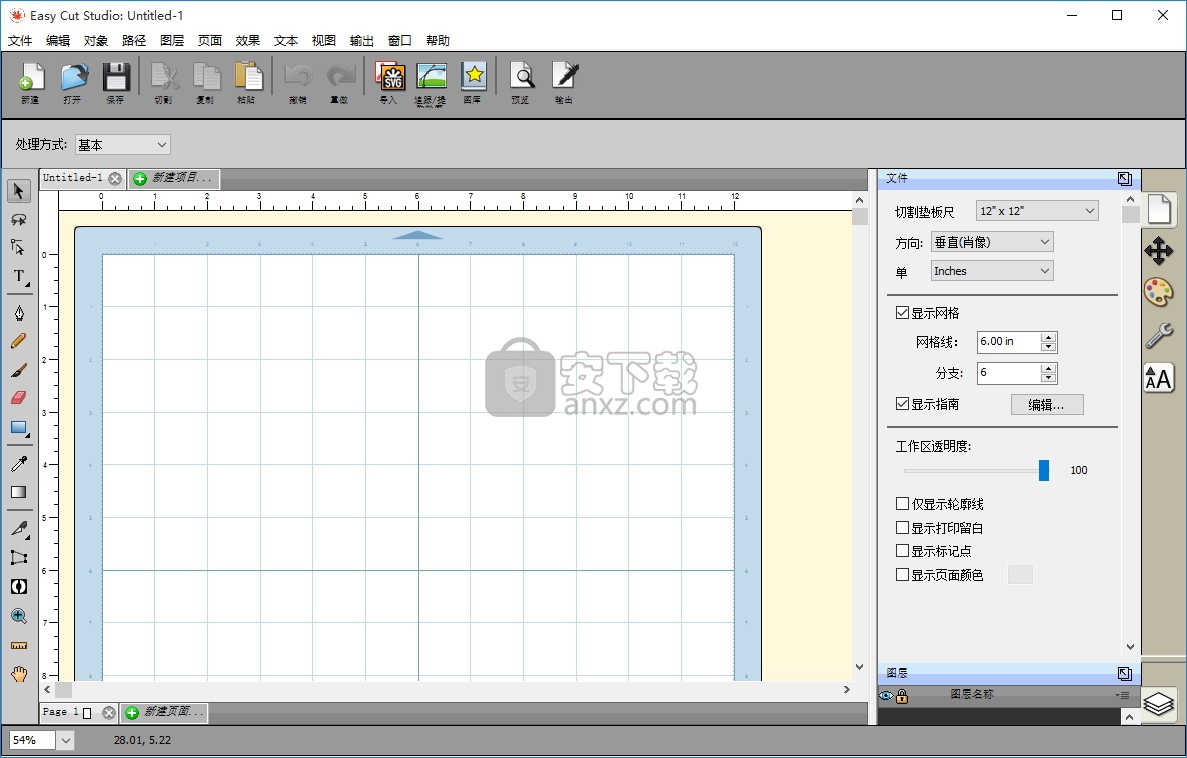Image resolution: width=1187 pixels, height=758 pixels.
Task: Adjust the 工作区透明度 slider handle
Action: click(x=1044, y=470)
